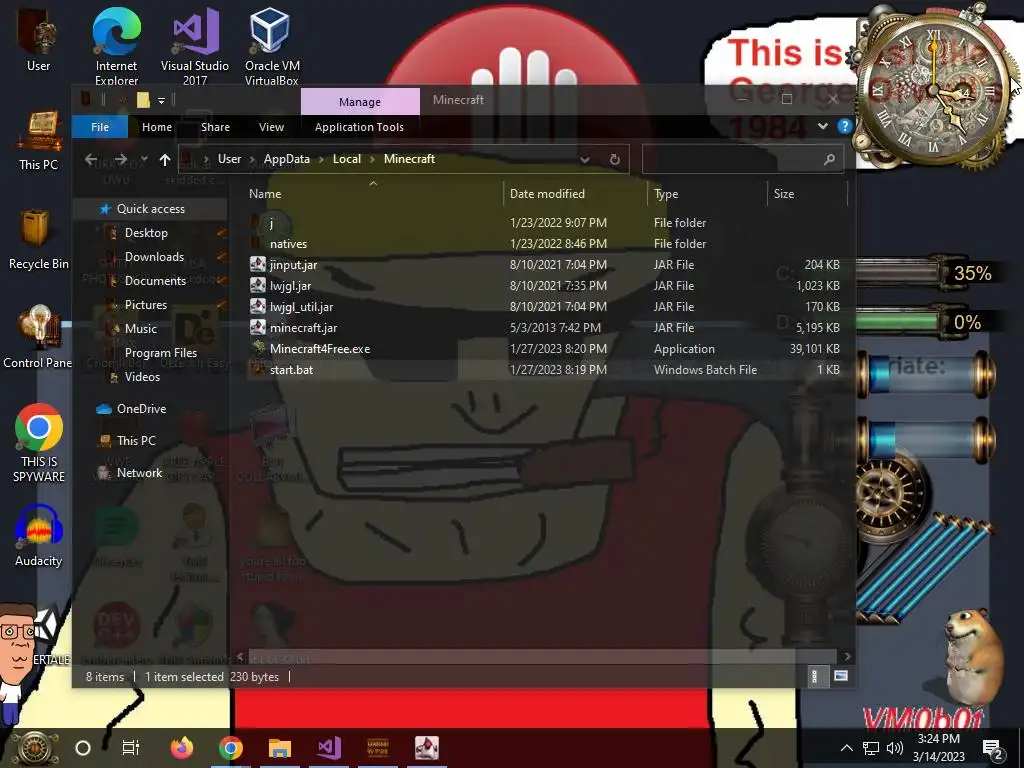Image resolution: width=1024 pixels, height=768 pixels.
Task: Click the network tray icon
Action: tap(871, 748)
